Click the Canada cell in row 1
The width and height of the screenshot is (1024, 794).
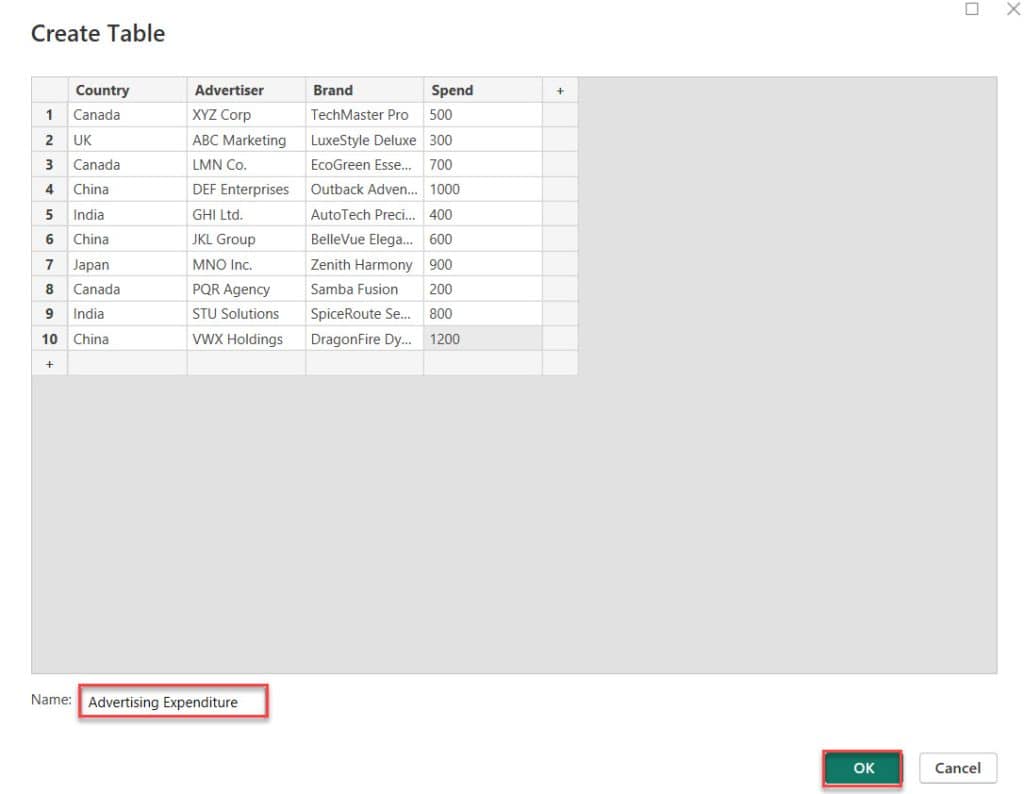[x=127, y=115]
